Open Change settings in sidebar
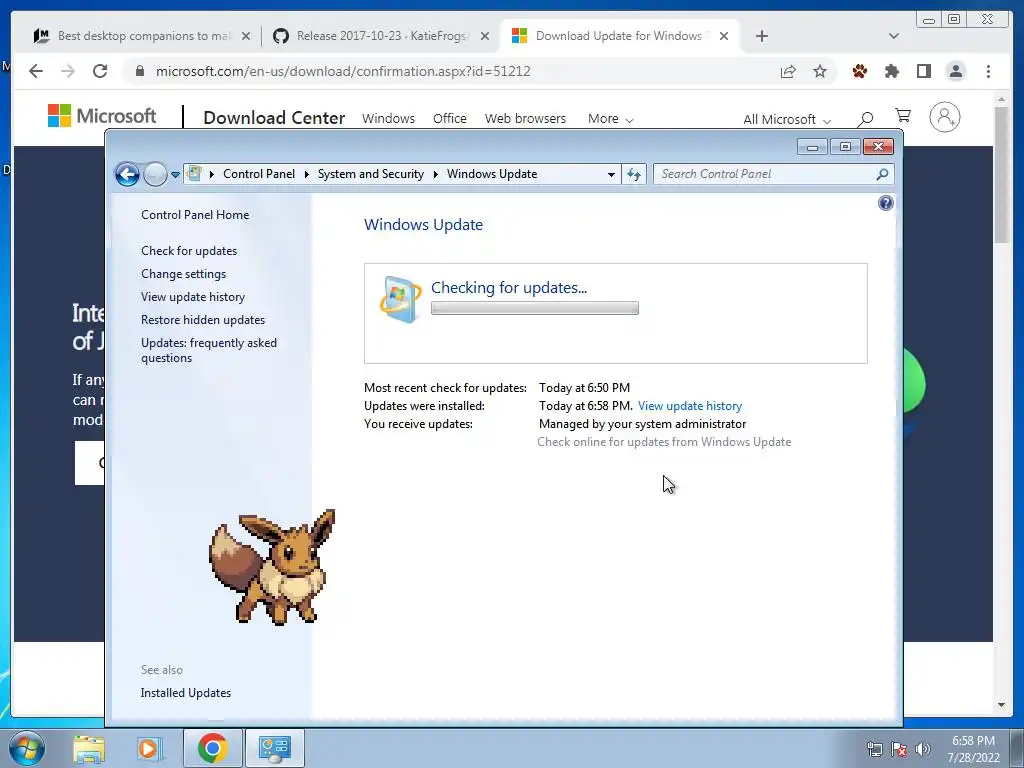Viewport: 1024px width, 768px height. pyautogui.click(x=184, y=274)
